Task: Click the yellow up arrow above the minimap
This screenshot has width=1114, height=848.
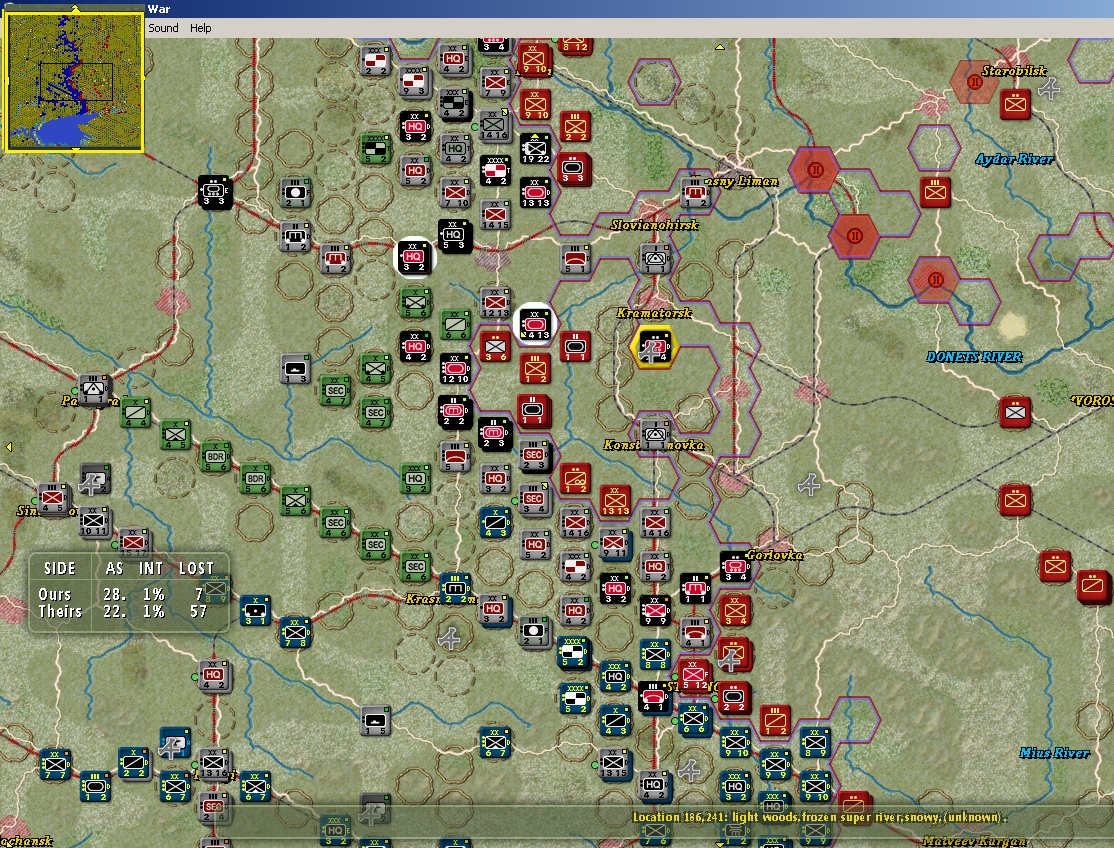Action: coord(75,7)
